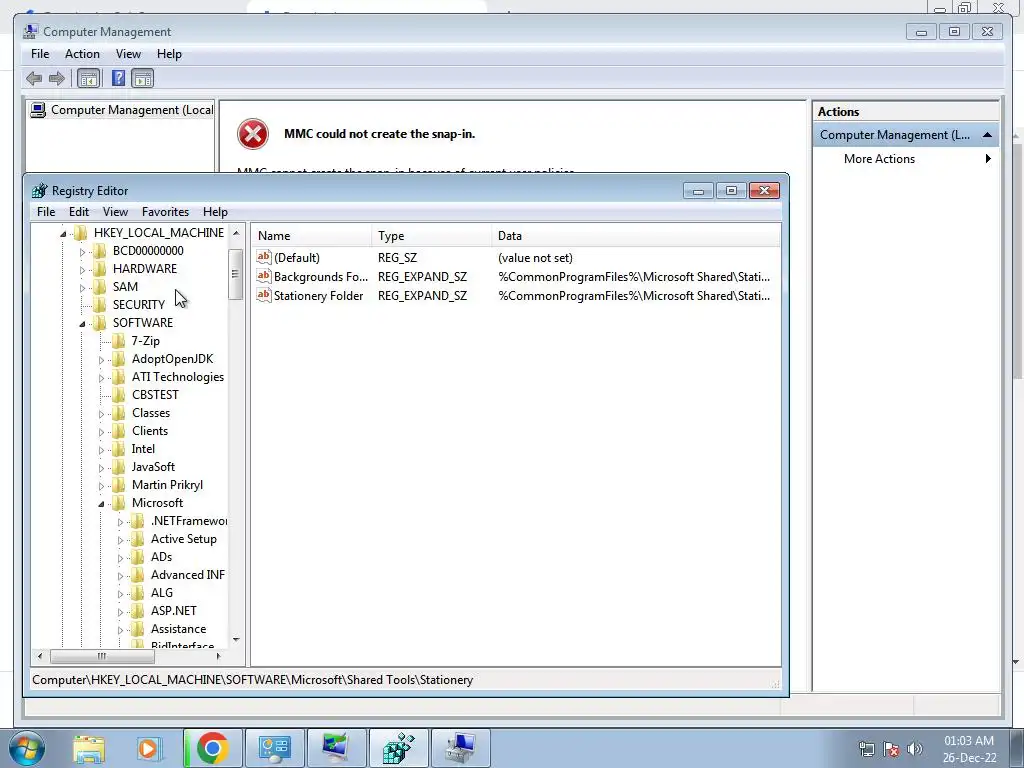This screenshot has height=768, width=1024.
Task: Expand the BCD00000000 key
Action: [x=82, y=251]
